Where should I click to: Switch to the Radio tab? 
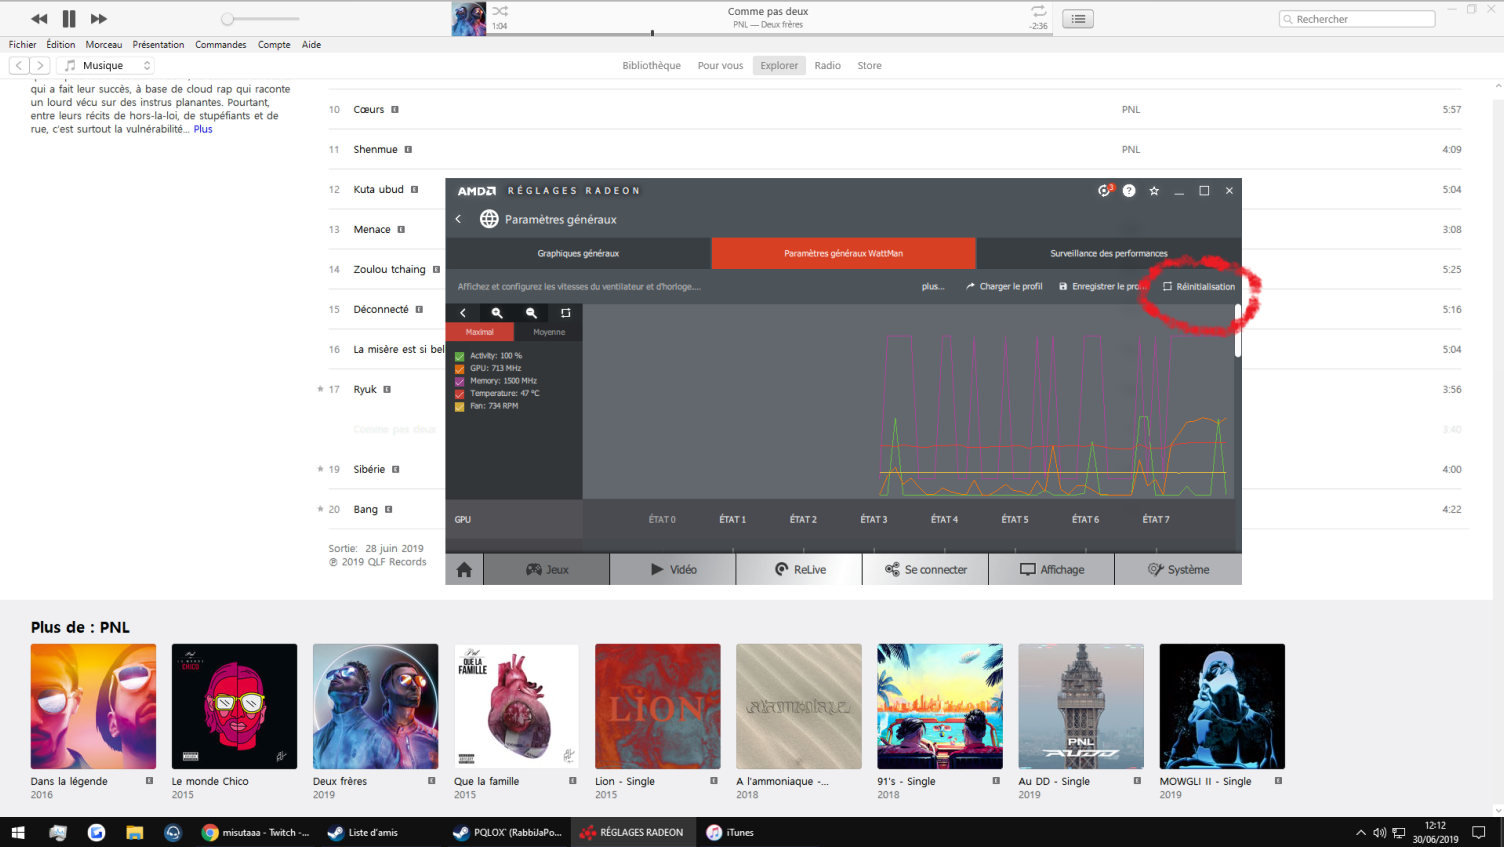(827, 66)
